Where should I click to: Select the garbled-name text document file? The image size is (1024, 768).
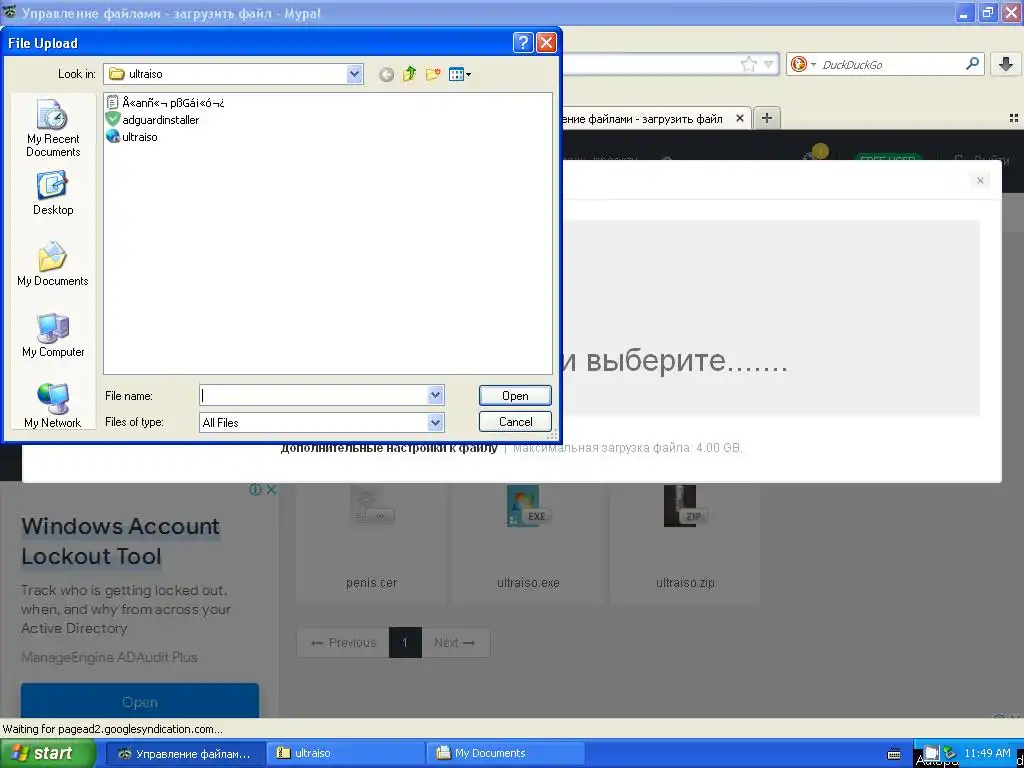coord(165,103)
